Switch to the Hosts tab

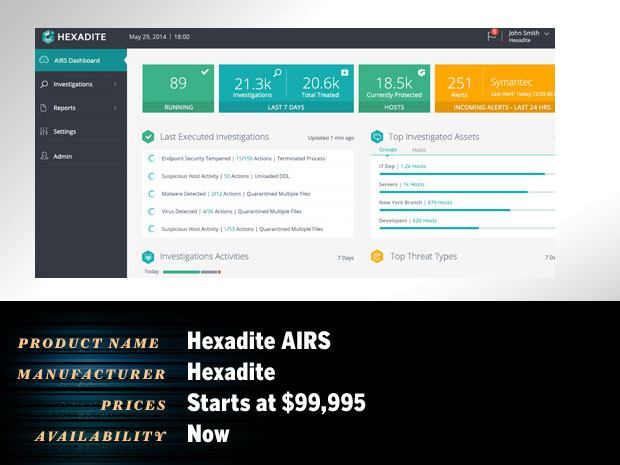419,150
